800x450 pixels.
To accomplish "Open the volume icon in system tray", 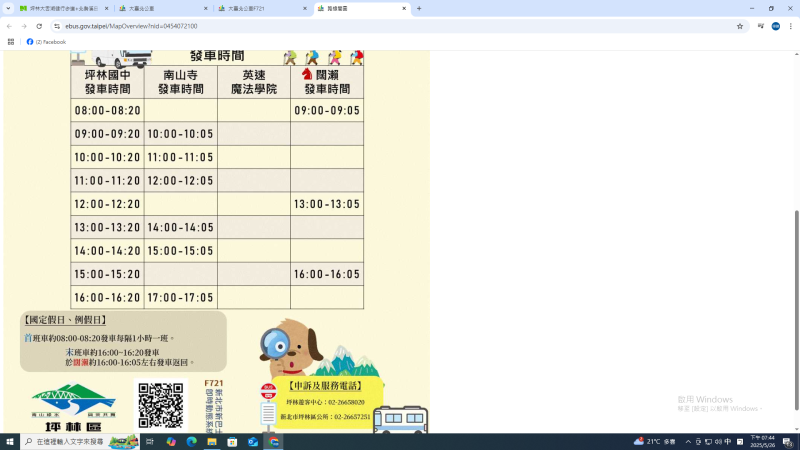I will click(x=718, y=442).
